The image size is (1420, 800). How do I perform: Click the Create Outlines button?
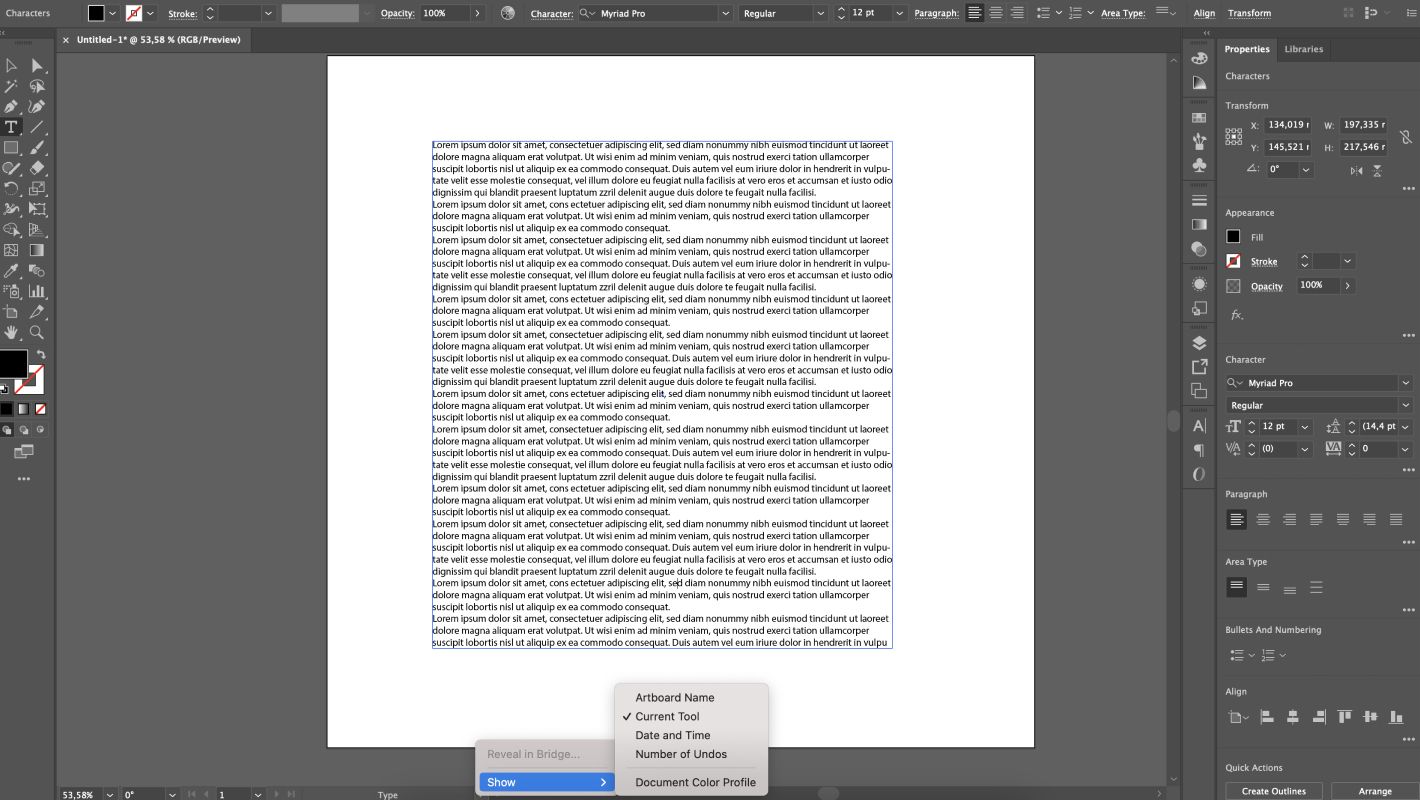[x=1273, y=791]
